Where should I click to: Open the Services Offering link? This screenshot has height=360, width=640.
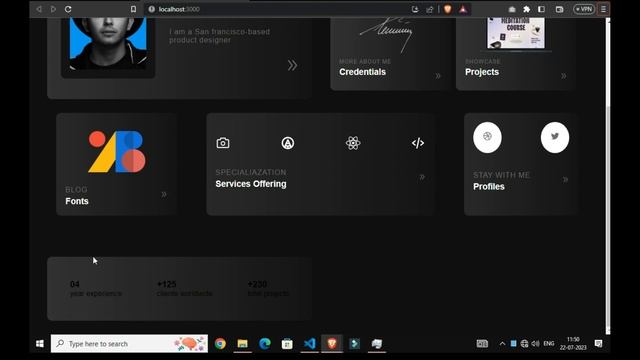pos(251,184)
